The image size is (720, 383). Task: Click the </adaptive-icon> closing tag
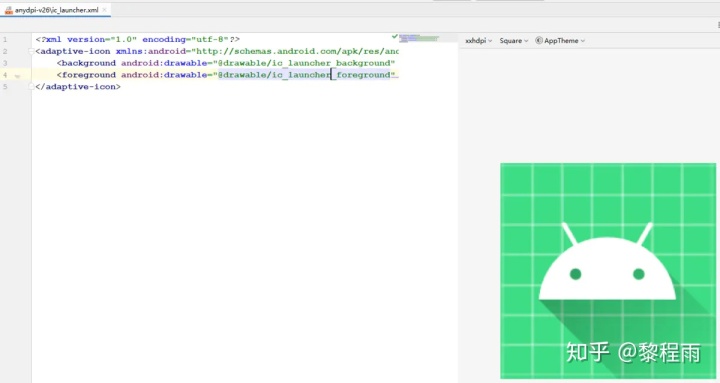pyautogui.click(x=78, y=86)
